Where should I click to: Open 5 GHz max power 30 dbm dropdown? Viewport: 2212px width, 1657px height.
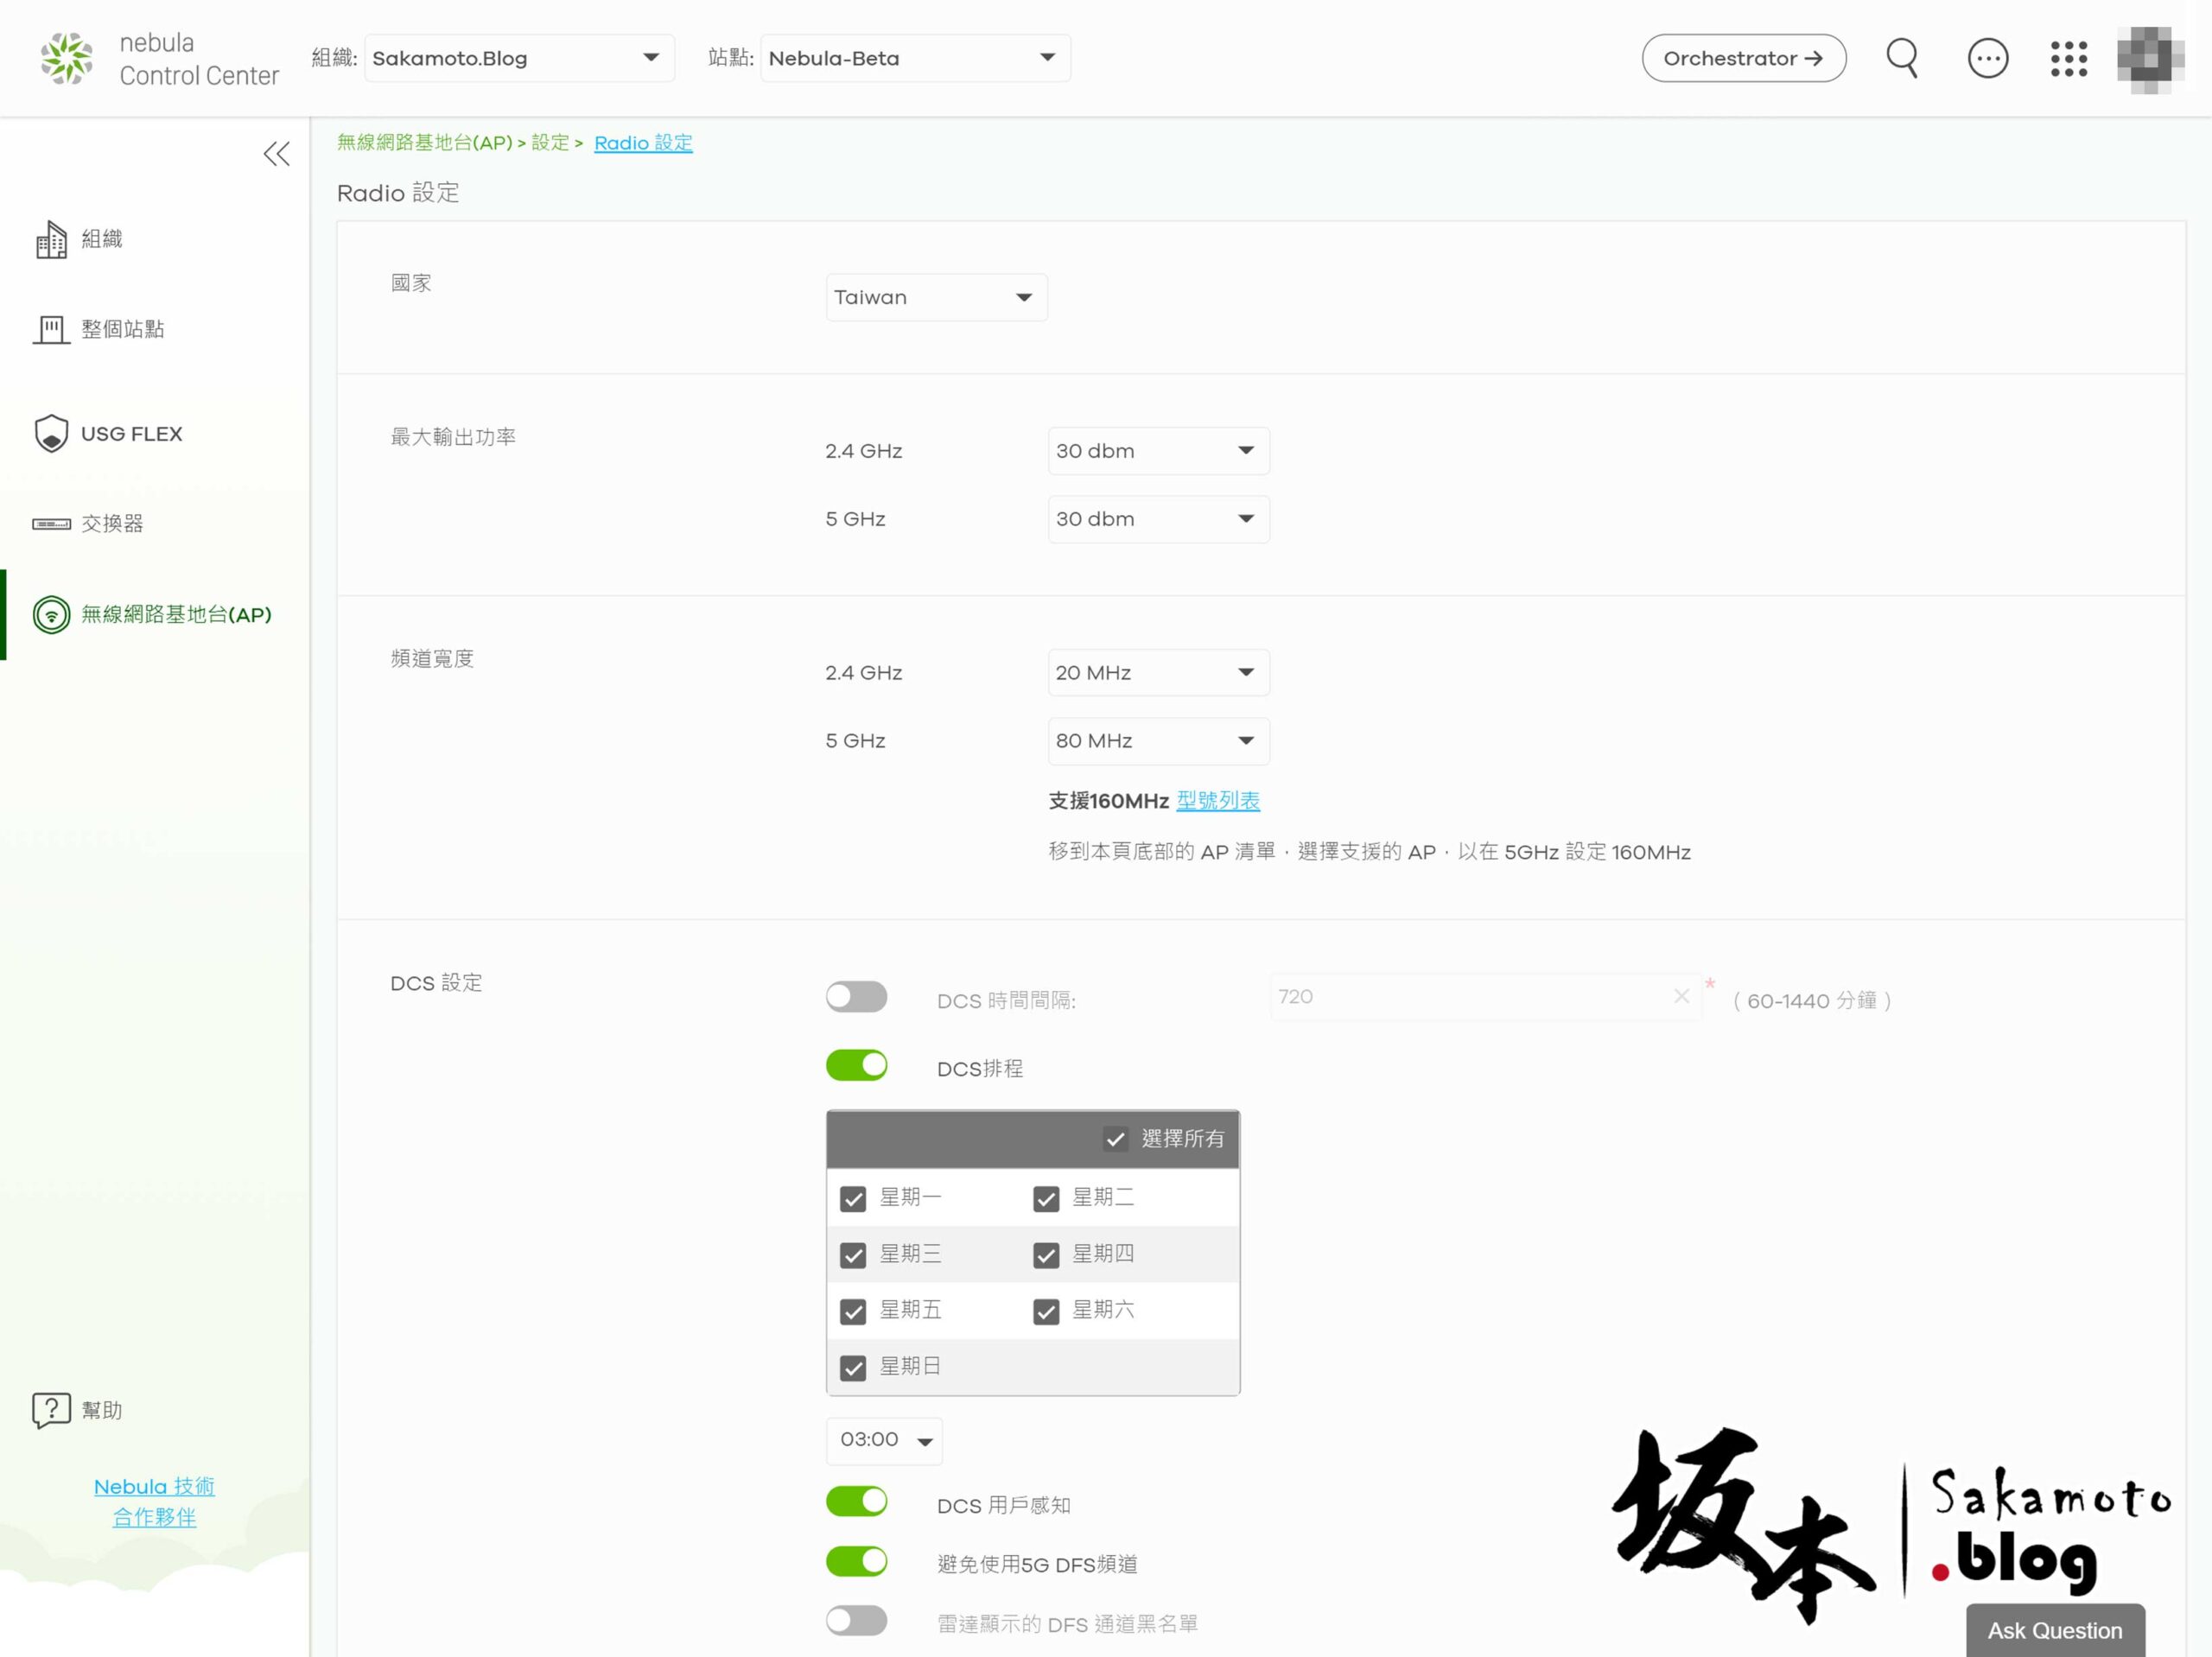click(1159, 519)
